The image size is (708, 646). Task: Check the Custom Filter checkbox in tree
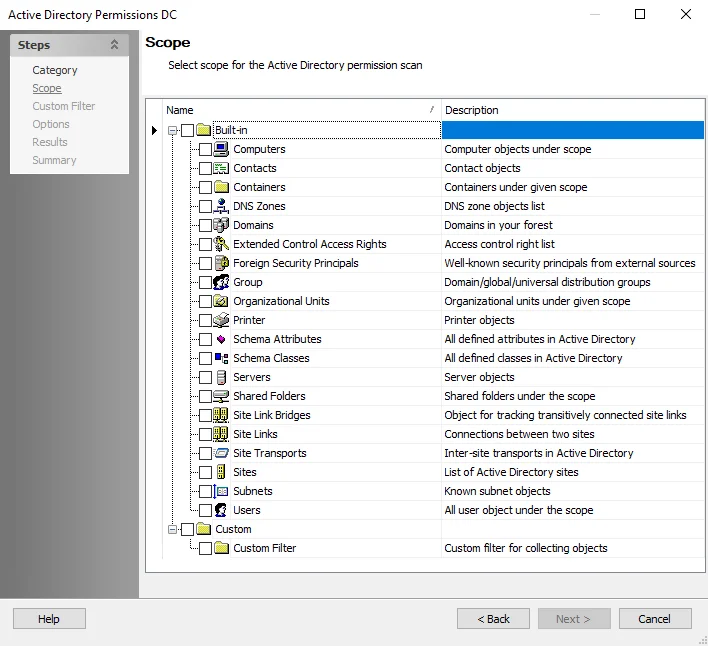205,548
